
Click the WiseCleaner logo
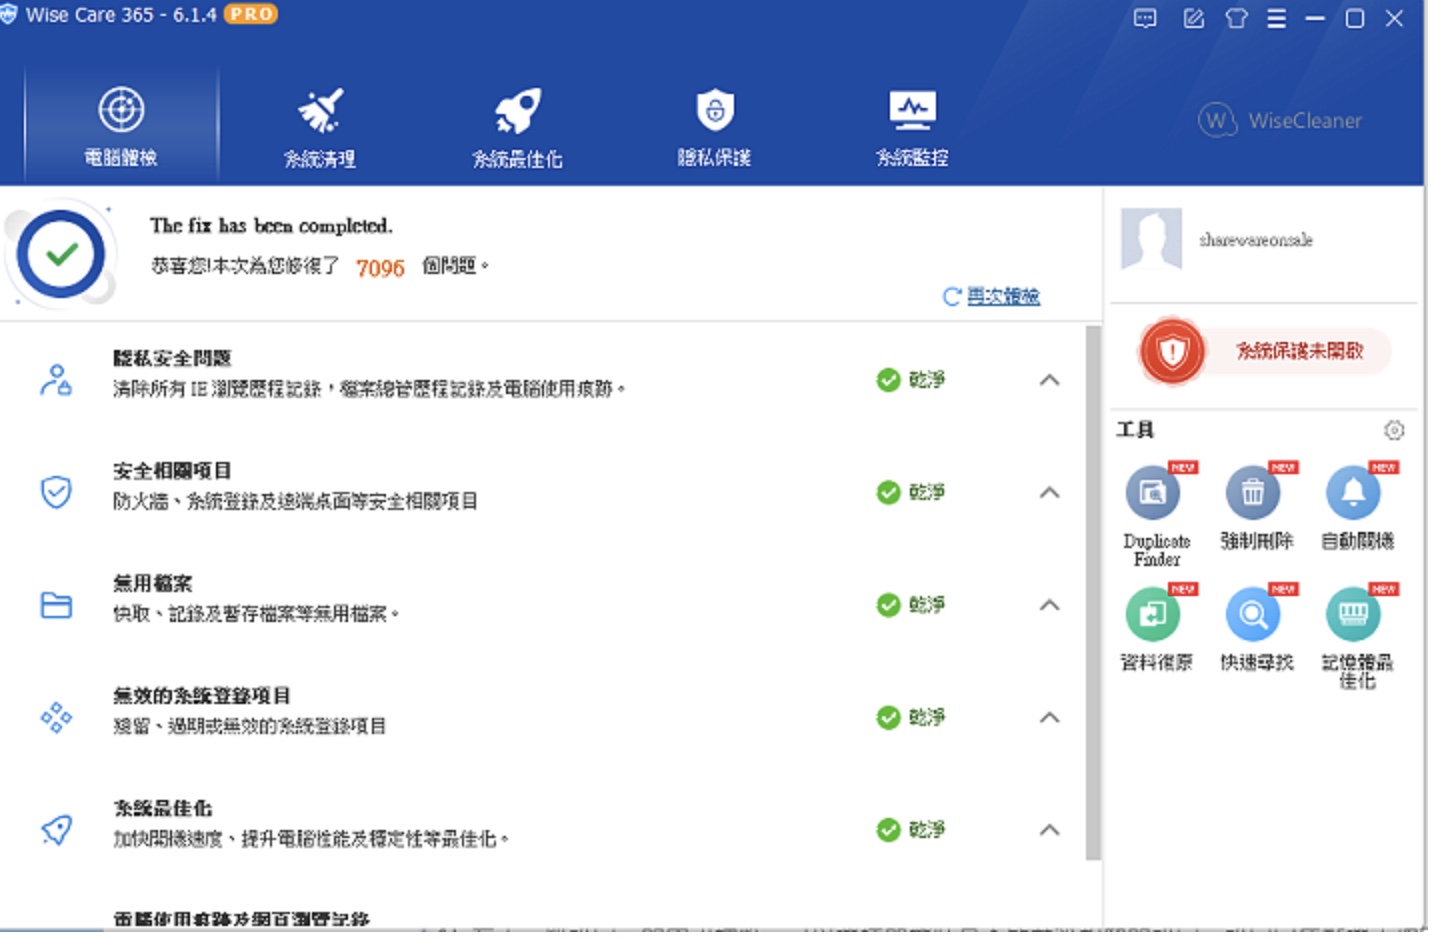coord(1280,120)
